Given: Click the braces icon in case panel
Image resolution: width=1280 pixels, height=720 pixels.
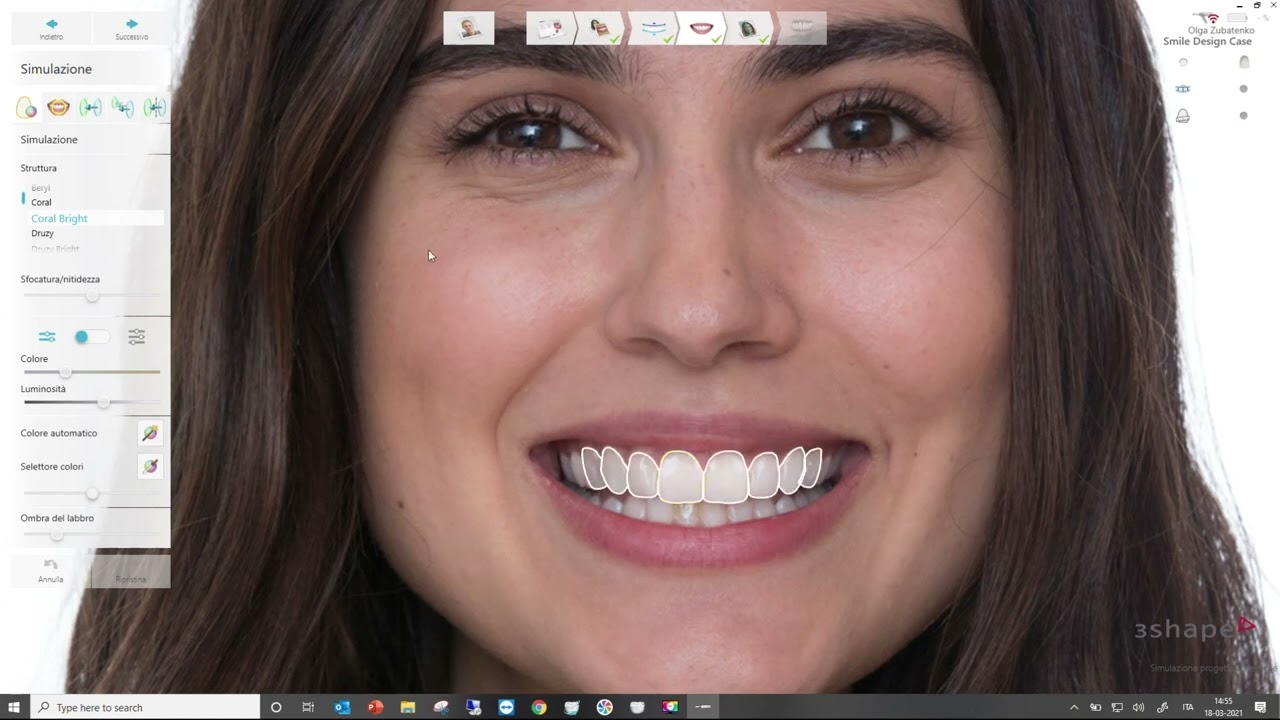Looking at the screenshot, I should 1183,89.
